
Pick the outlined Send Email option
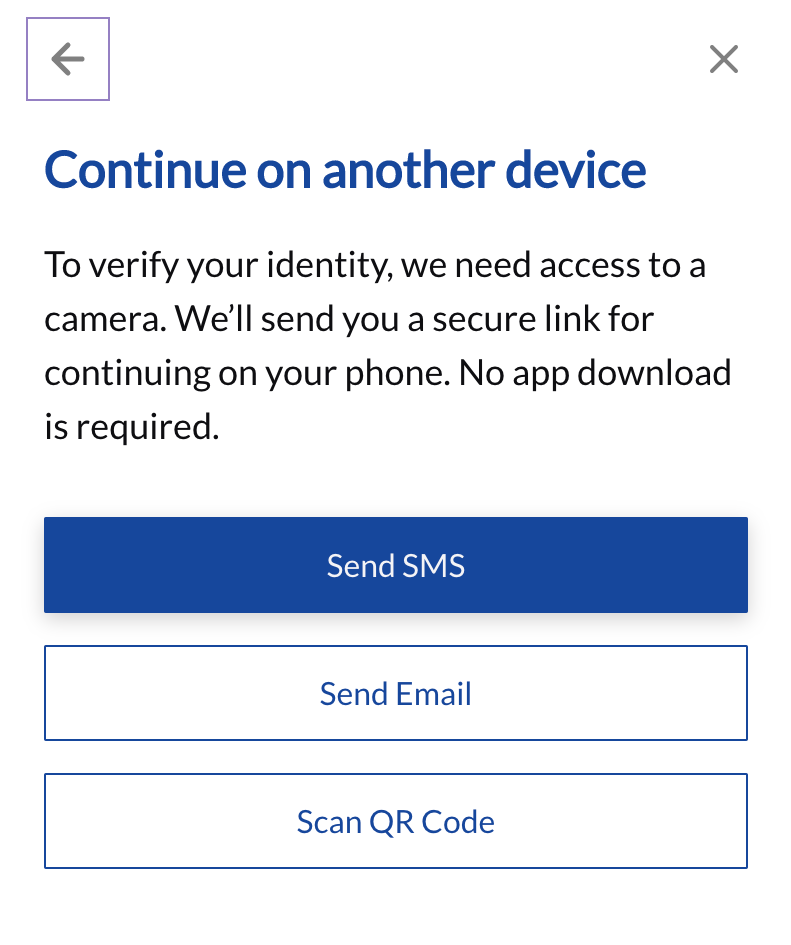(396, 693)
